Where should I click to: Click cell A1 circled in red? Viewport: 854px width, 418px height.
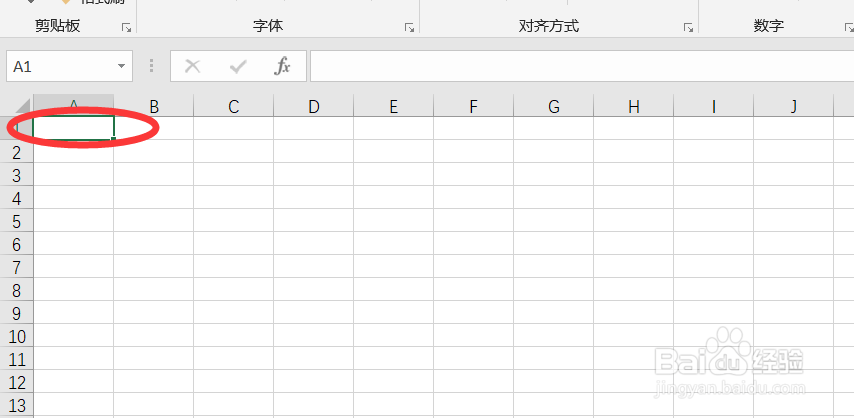click(74, 128)
